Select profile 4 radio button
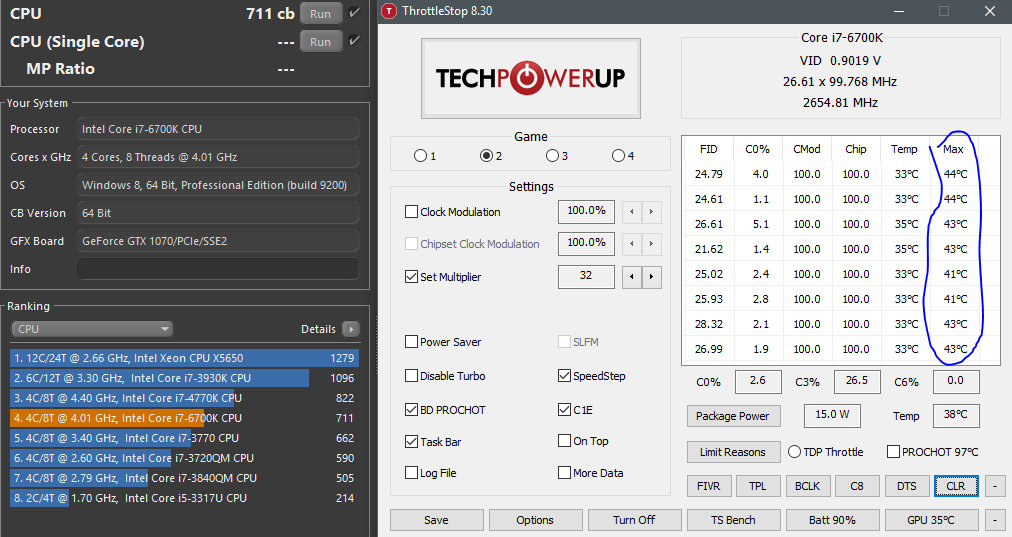The image size is (1012, 537). [618, 156]
